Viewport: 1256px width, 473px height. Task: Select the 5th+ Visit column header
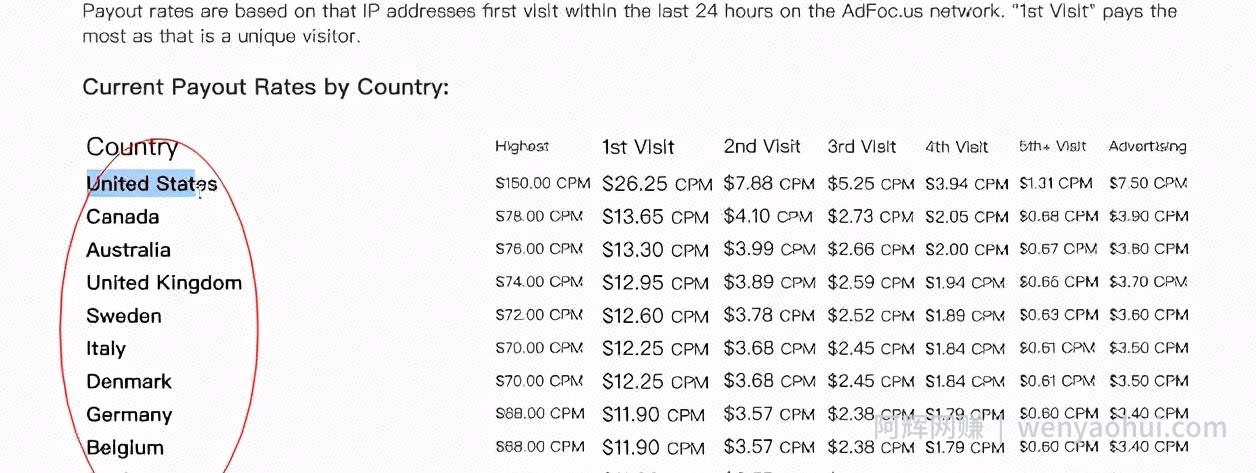1053,147
